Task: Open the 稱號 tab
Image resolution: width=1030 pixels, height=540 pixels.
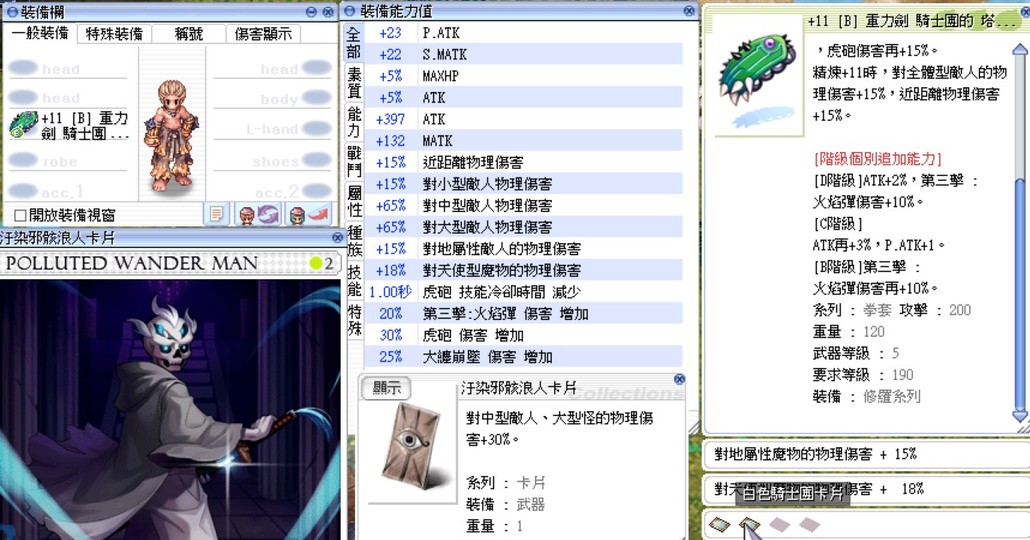Action: click(x=190, y=33)
